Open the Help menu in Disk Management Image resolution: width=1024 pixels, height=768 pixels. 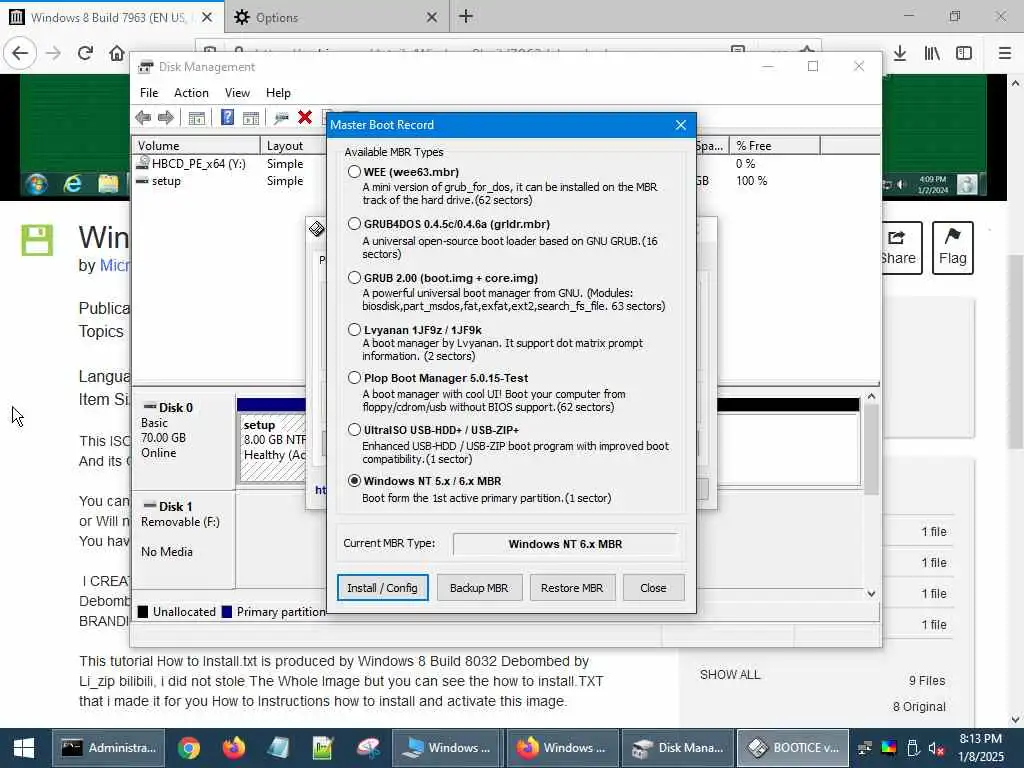[278, 93]
